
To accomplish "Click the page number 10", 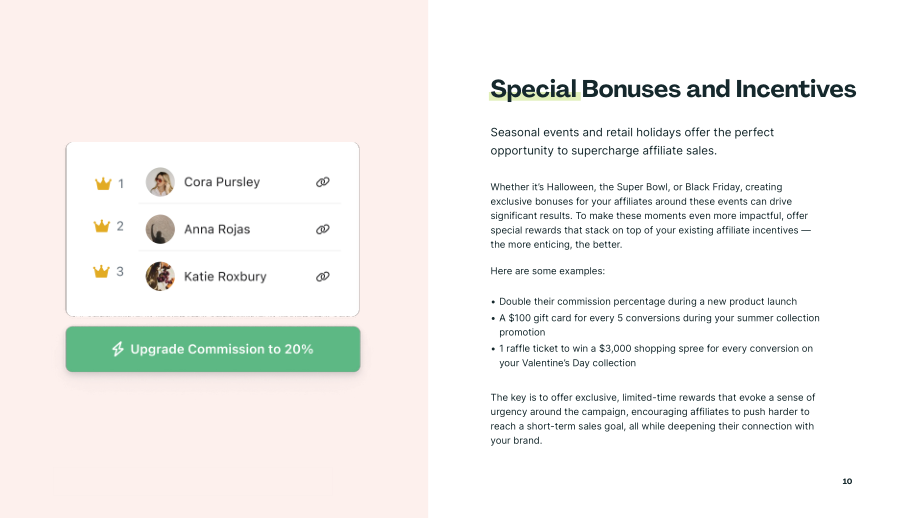I will [847, 481].
